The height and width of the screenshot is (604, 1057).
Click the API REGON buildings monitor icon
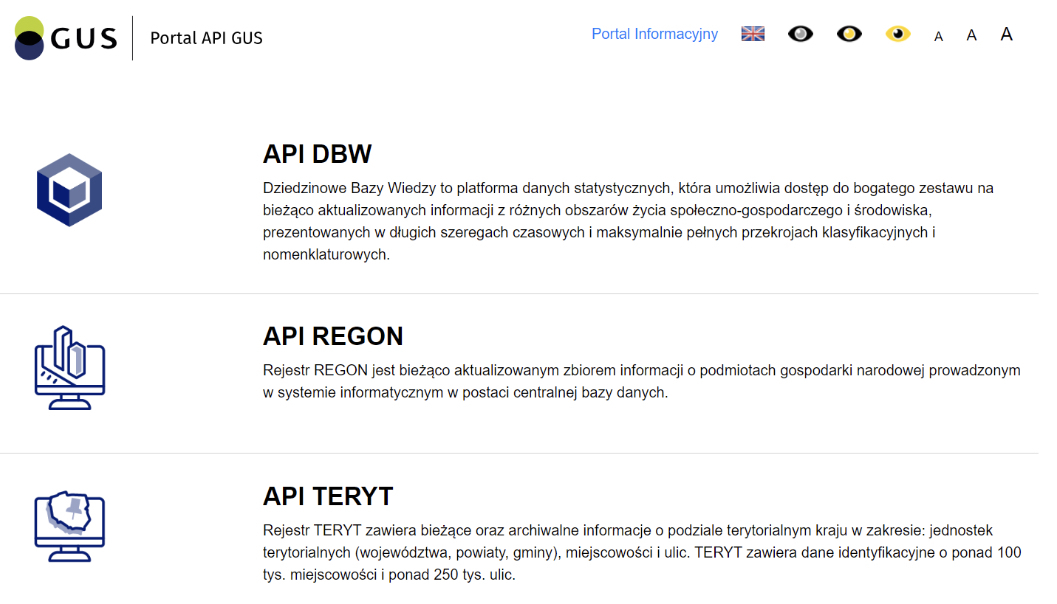click(70, 367)
